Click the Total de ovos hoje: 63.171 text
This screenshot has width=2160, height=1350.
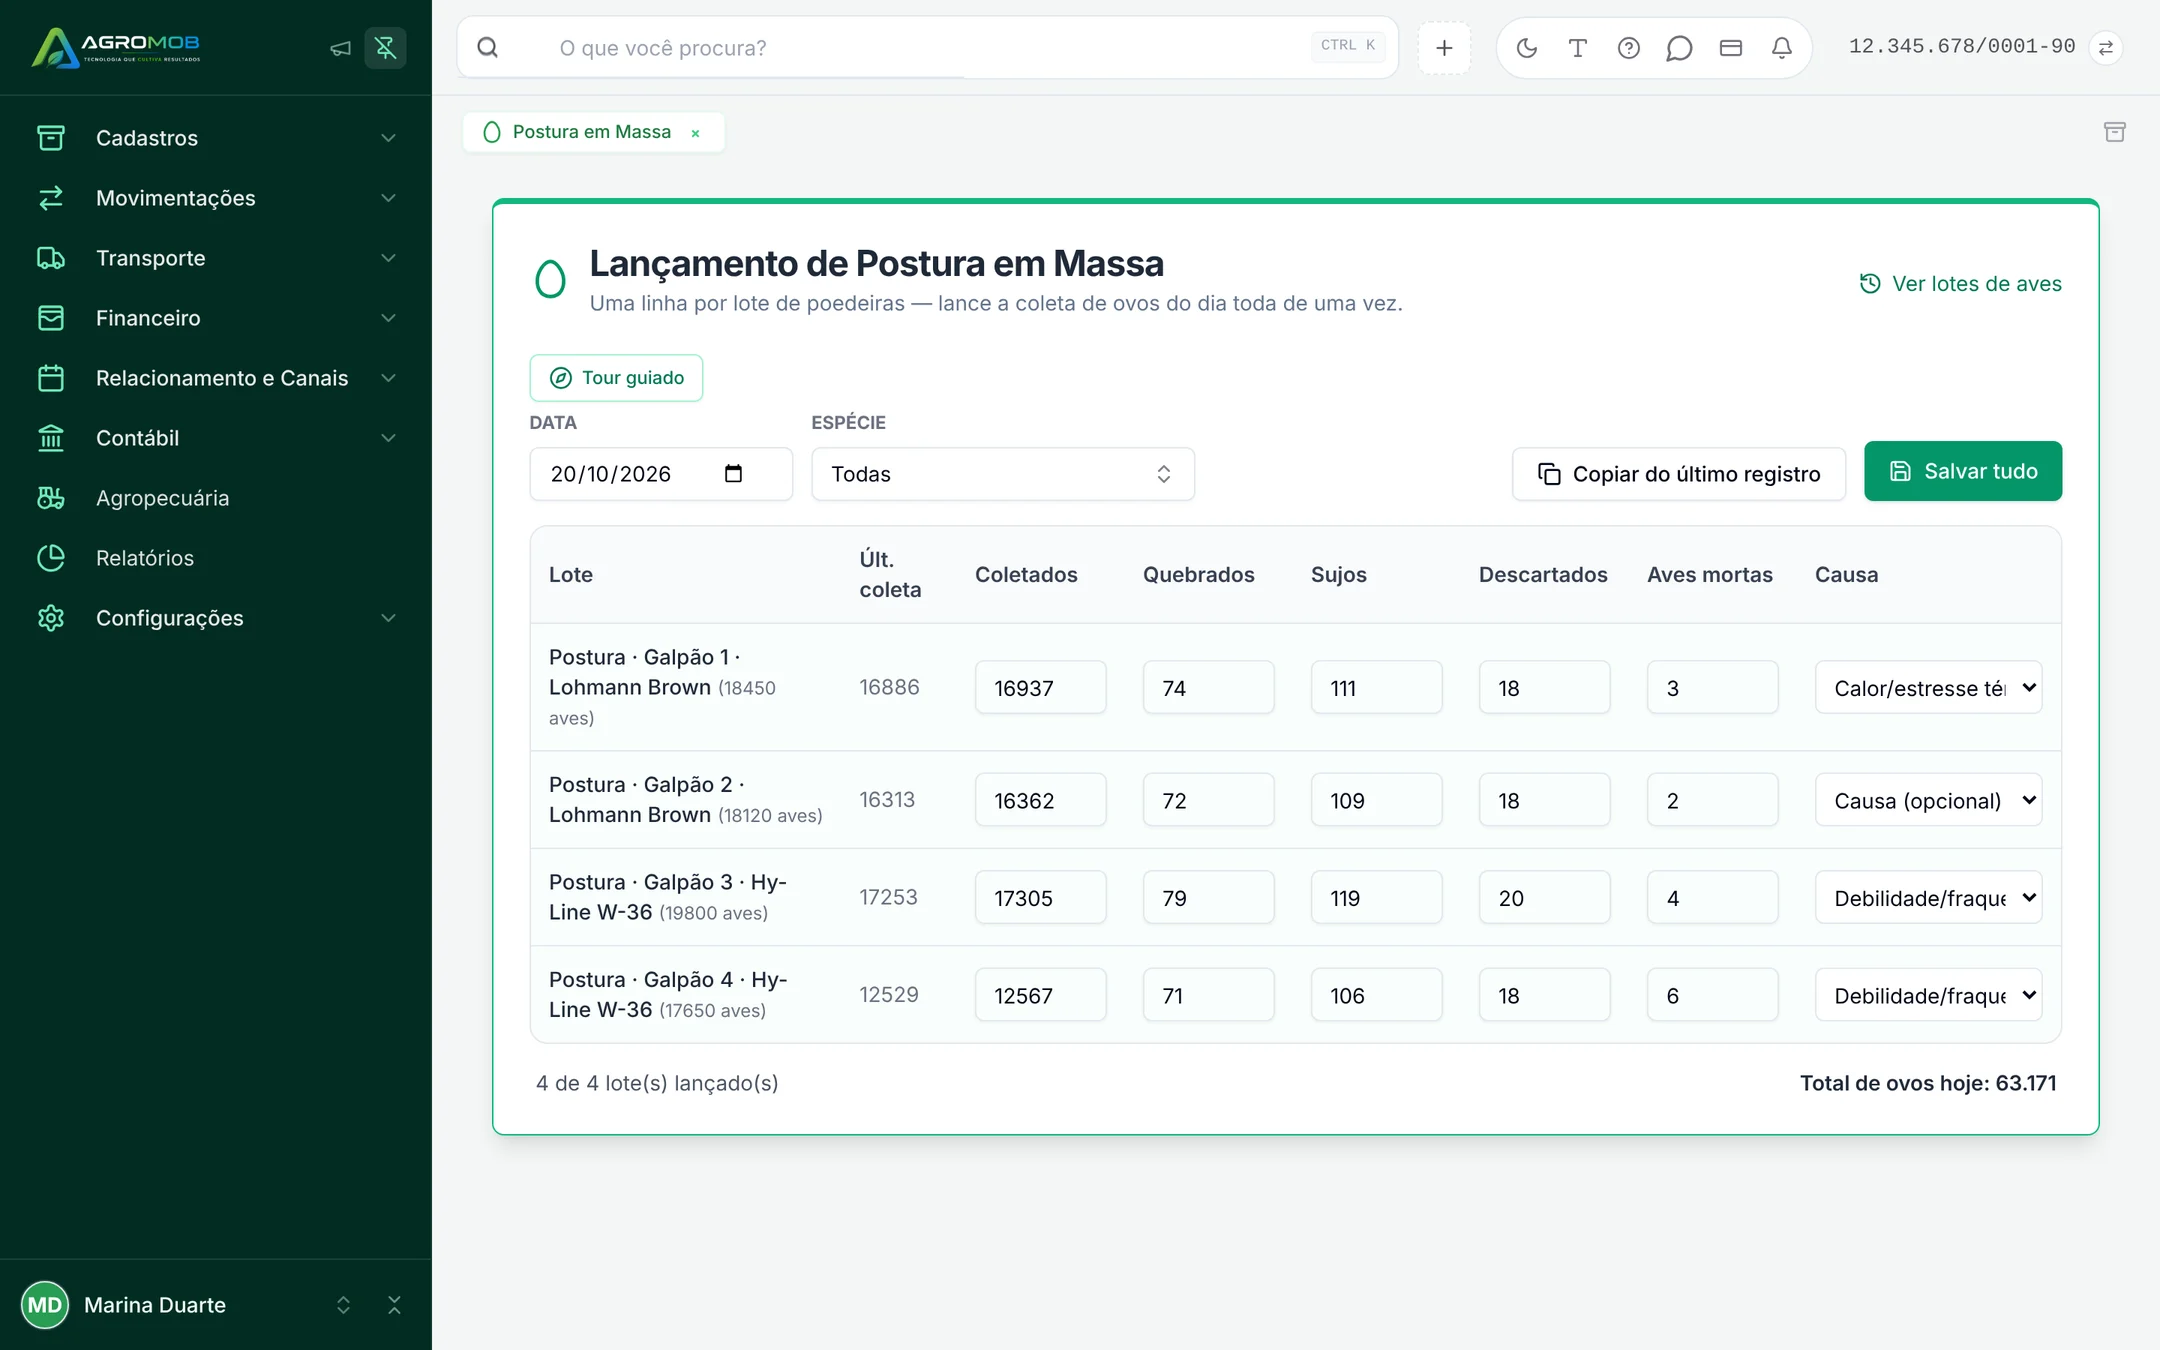click(1928, 1083)
